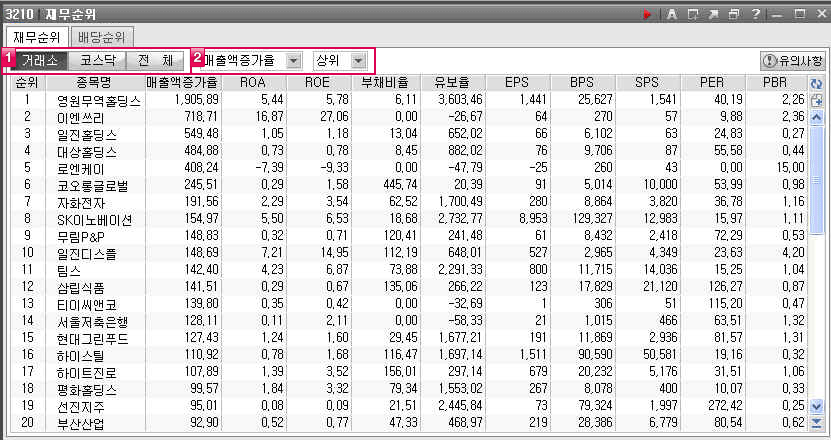Select stock 현대그린푸드 in the list
The height and width of the screenshot is (440, 831).
pos(93,338)
